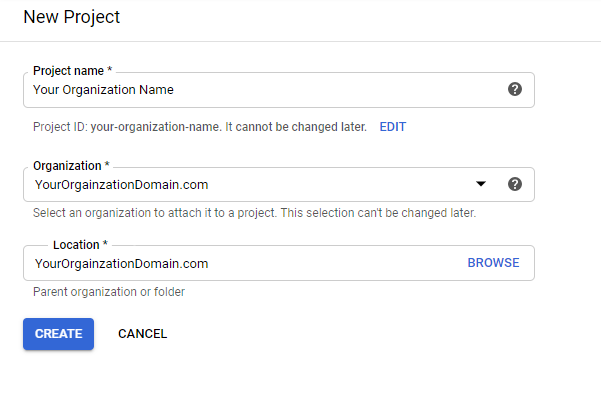The image size is (601, 393).
Task: Click the Project name help icon
Action: [515, 89]
